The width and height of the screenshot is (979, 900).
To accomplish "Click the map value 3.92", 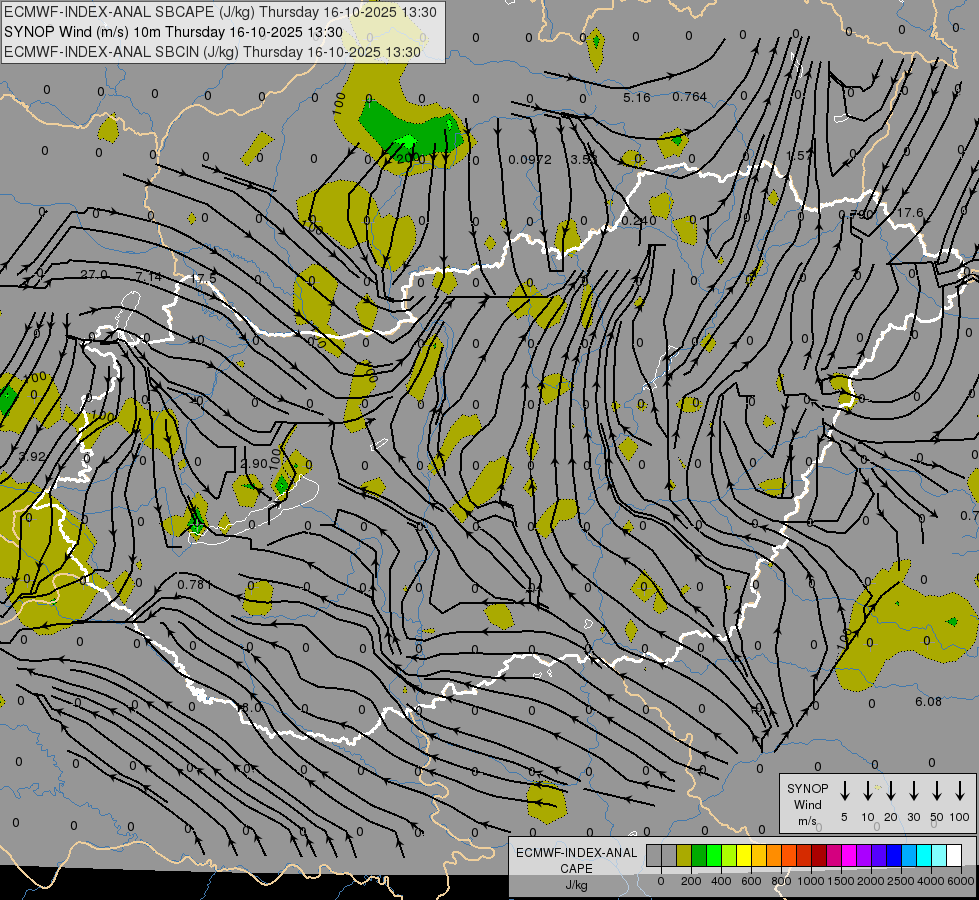I will coord(32,457).
